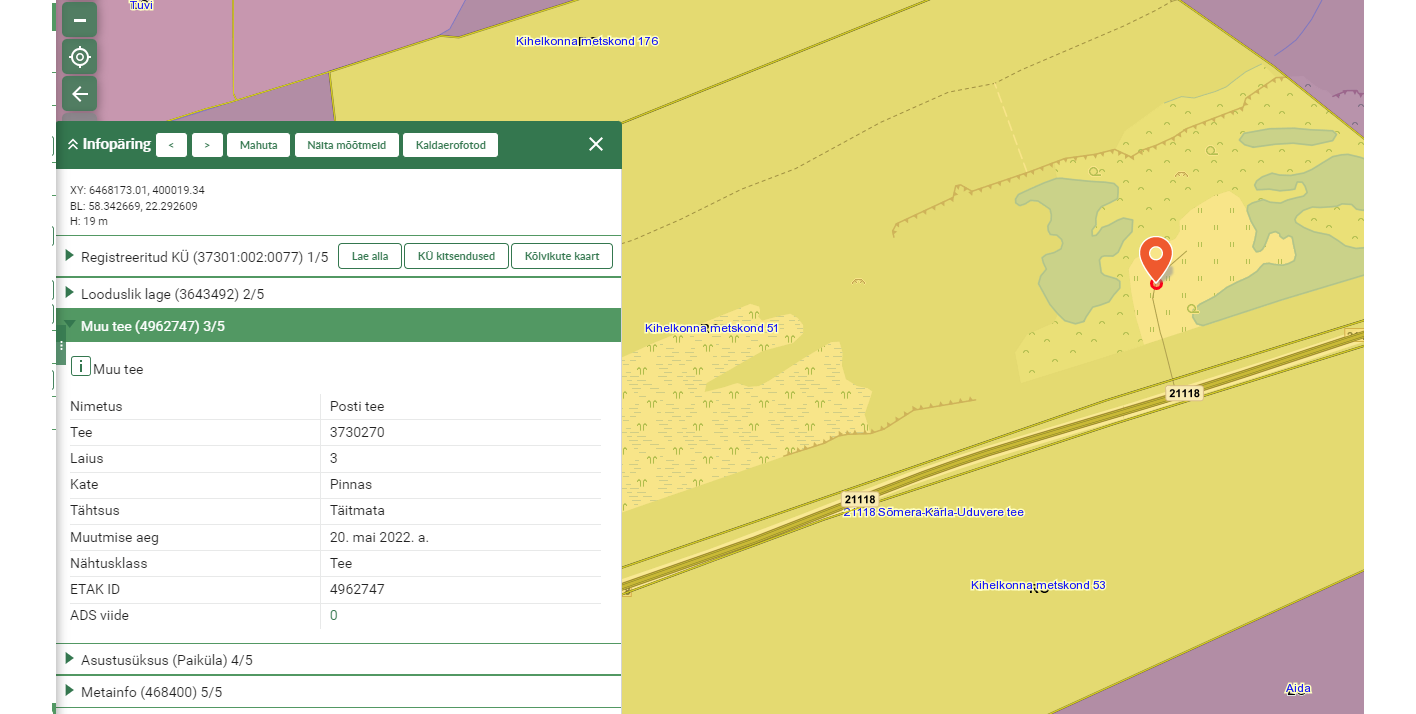Close the Infopäring panel
This screenshot has height=714, width=1416.
[596, 144]
